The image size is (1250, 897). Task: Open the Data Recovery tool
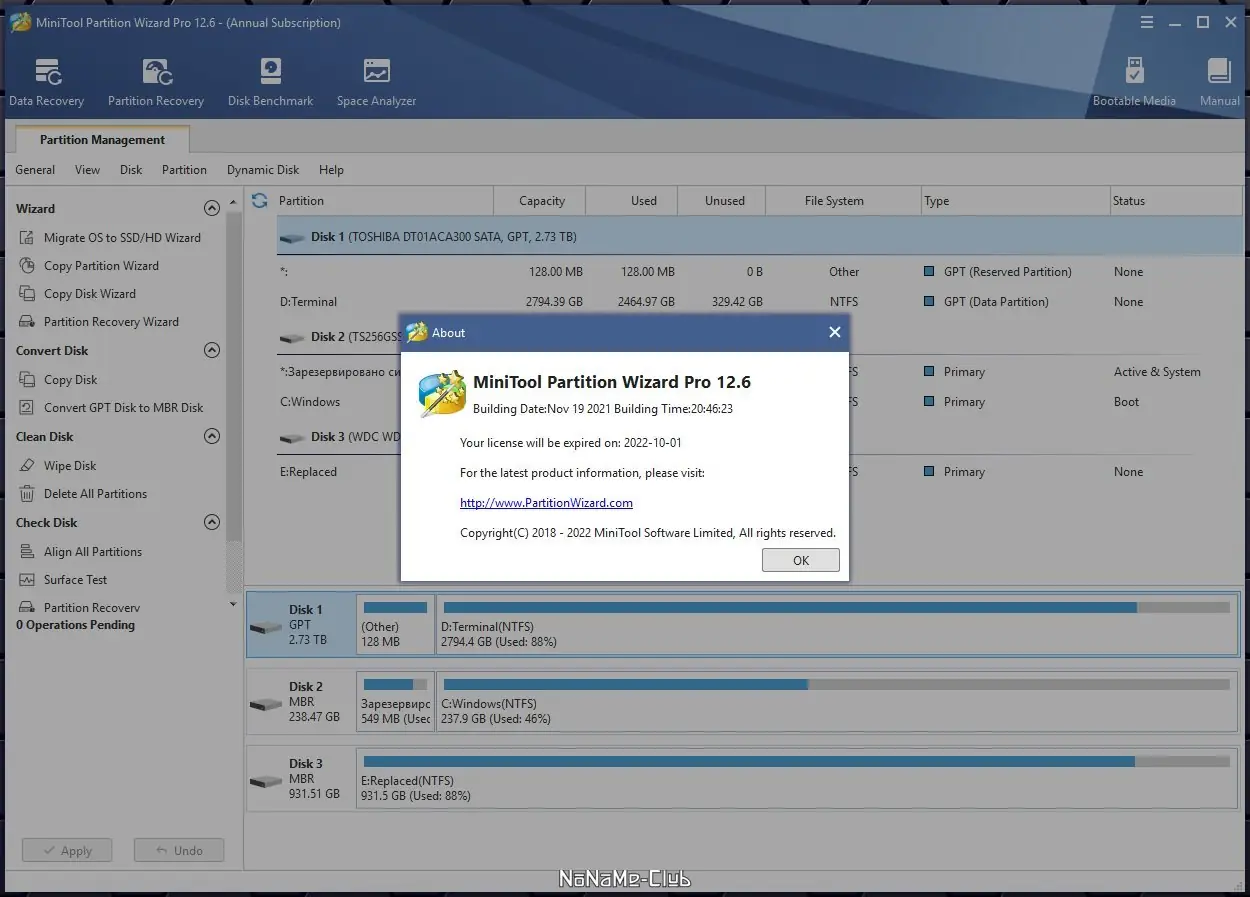pyautogui.click(x=47, y=82)
